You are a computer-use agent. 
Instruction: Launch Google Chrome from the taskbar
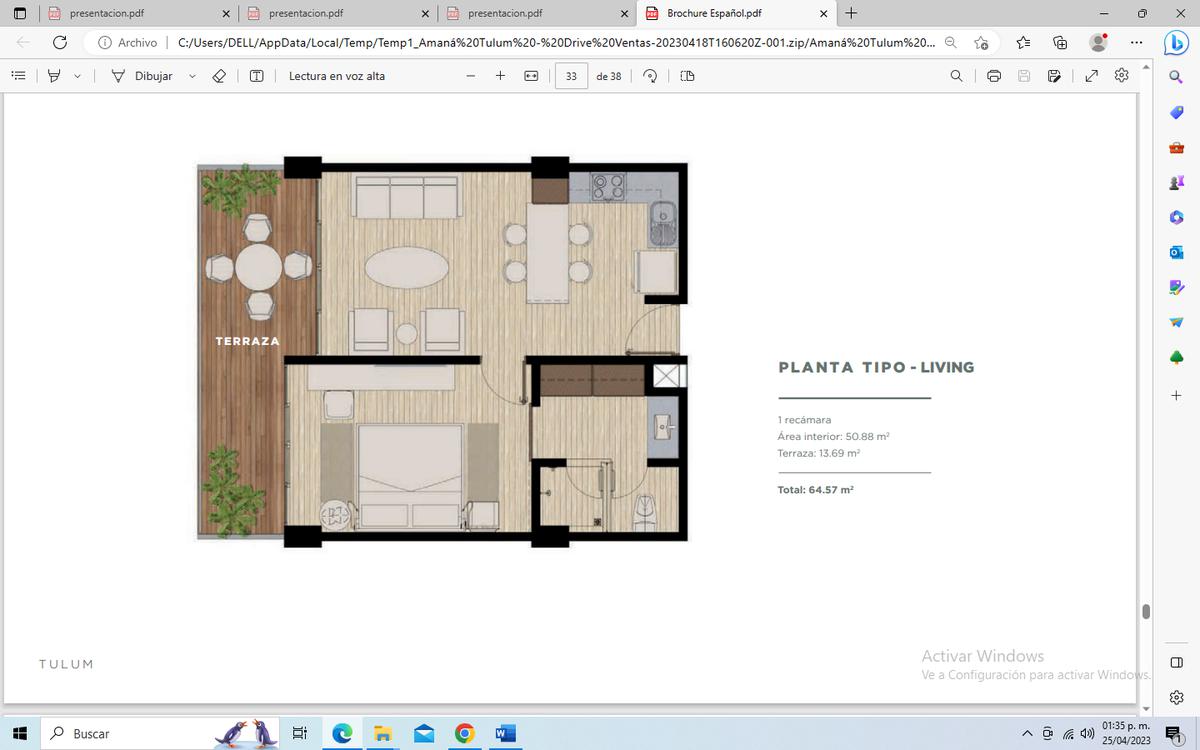(464, 733)
